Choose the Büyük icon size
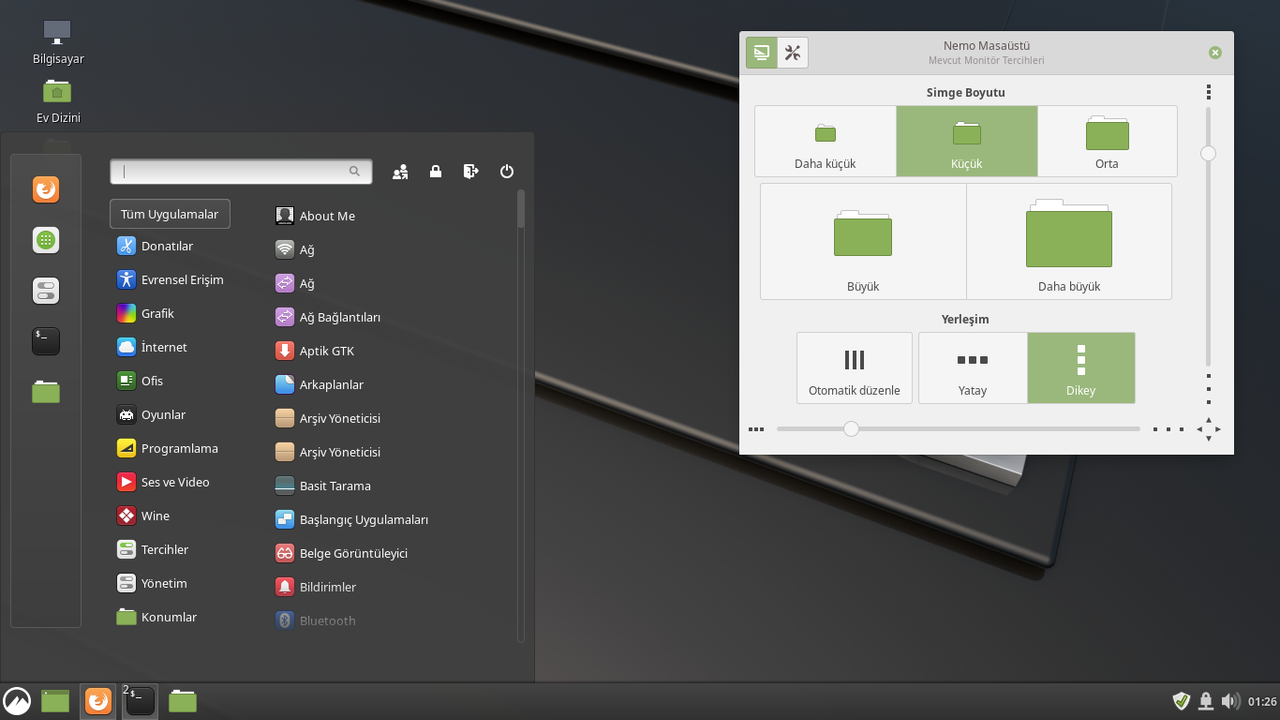 pyautogui.click(x=863, y=241)
